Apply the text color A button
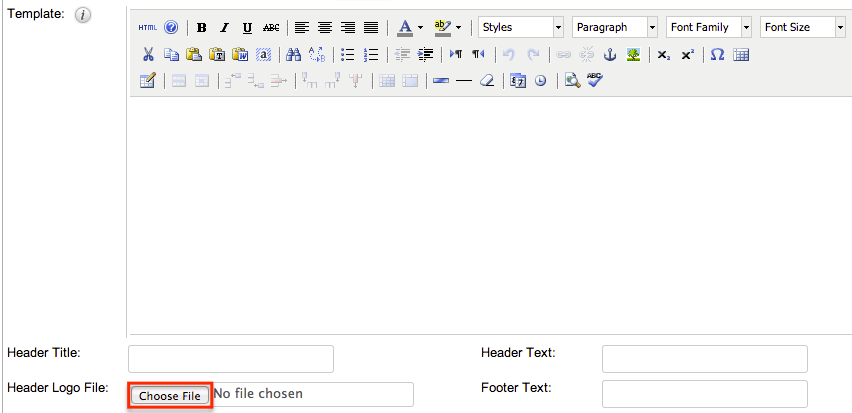The height and width of the screenshot is (413, 852). click(x=405, y=27)
